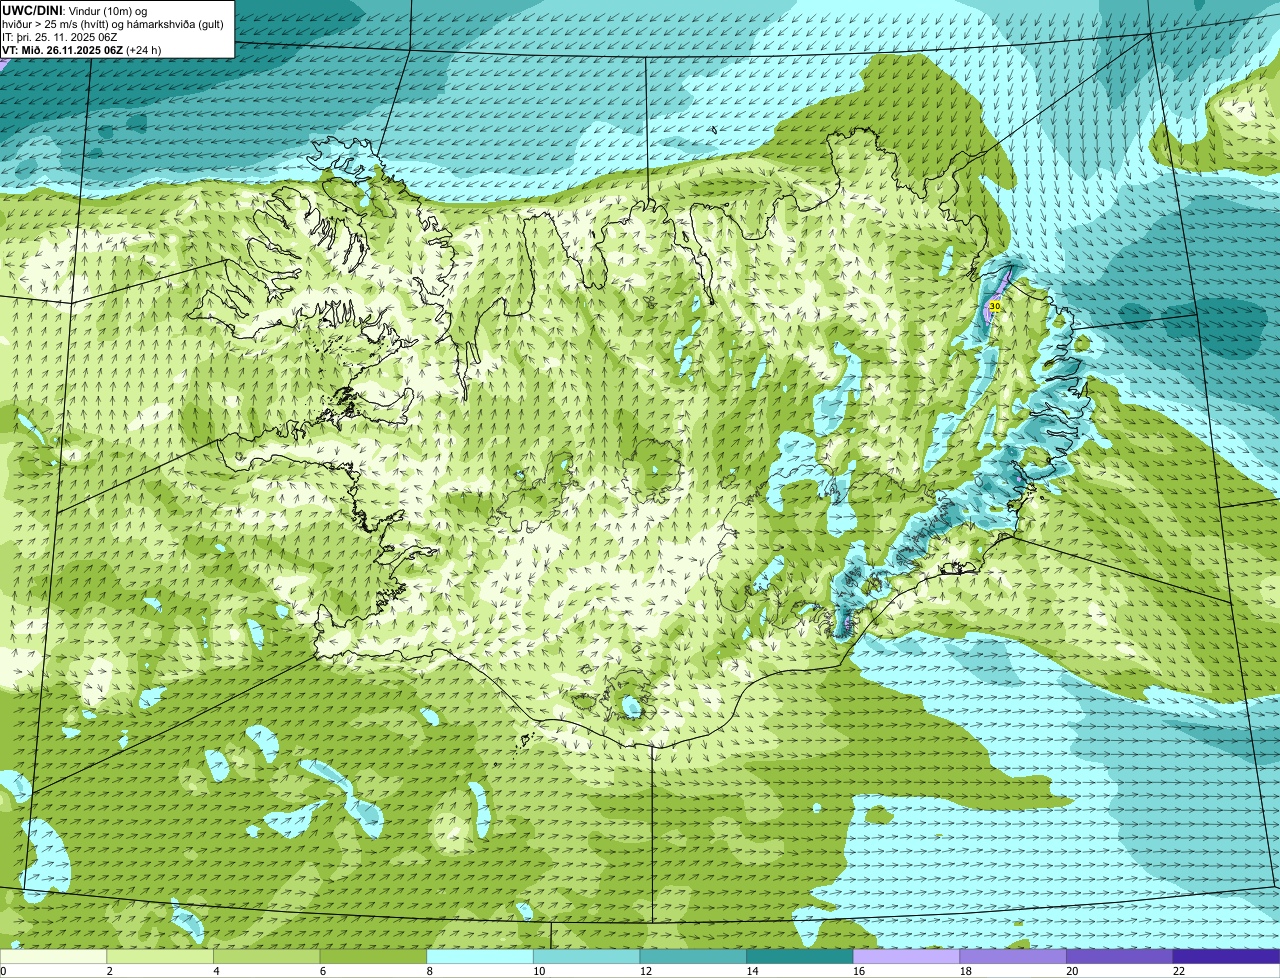1280x978 pixels.
Task: Click the legend swatch between 4 and 6
Action: click(267, 956)
